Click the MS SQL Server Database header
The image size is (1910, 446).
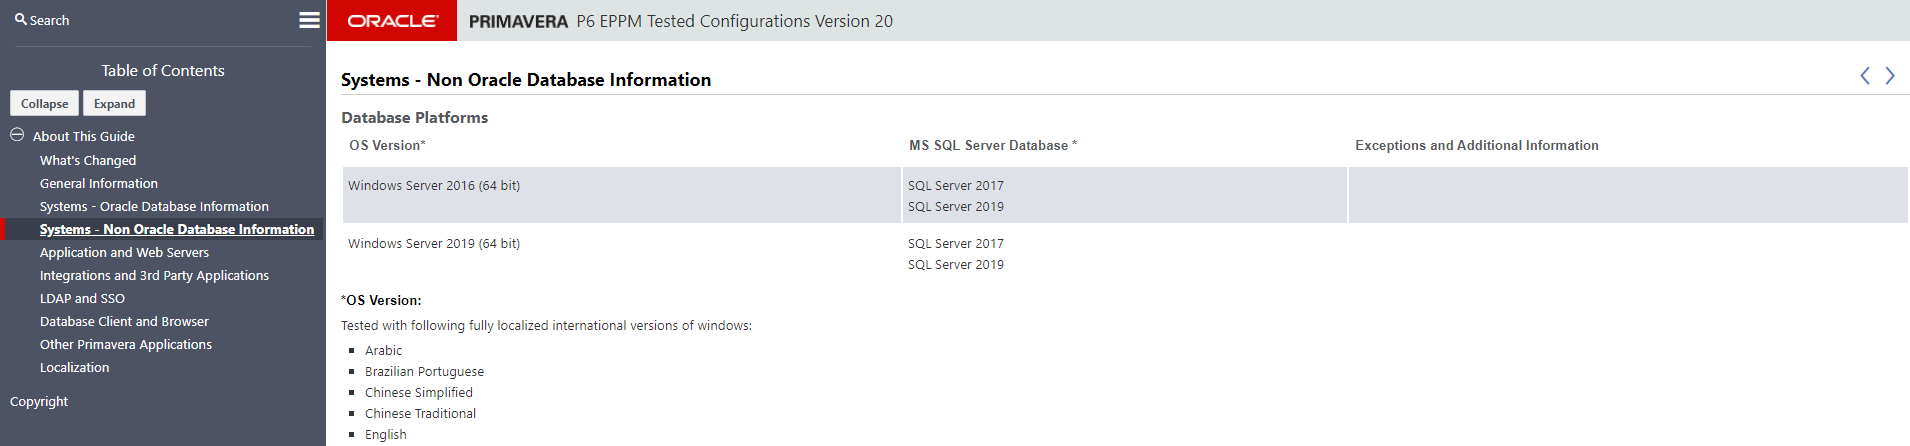(993, 145)
